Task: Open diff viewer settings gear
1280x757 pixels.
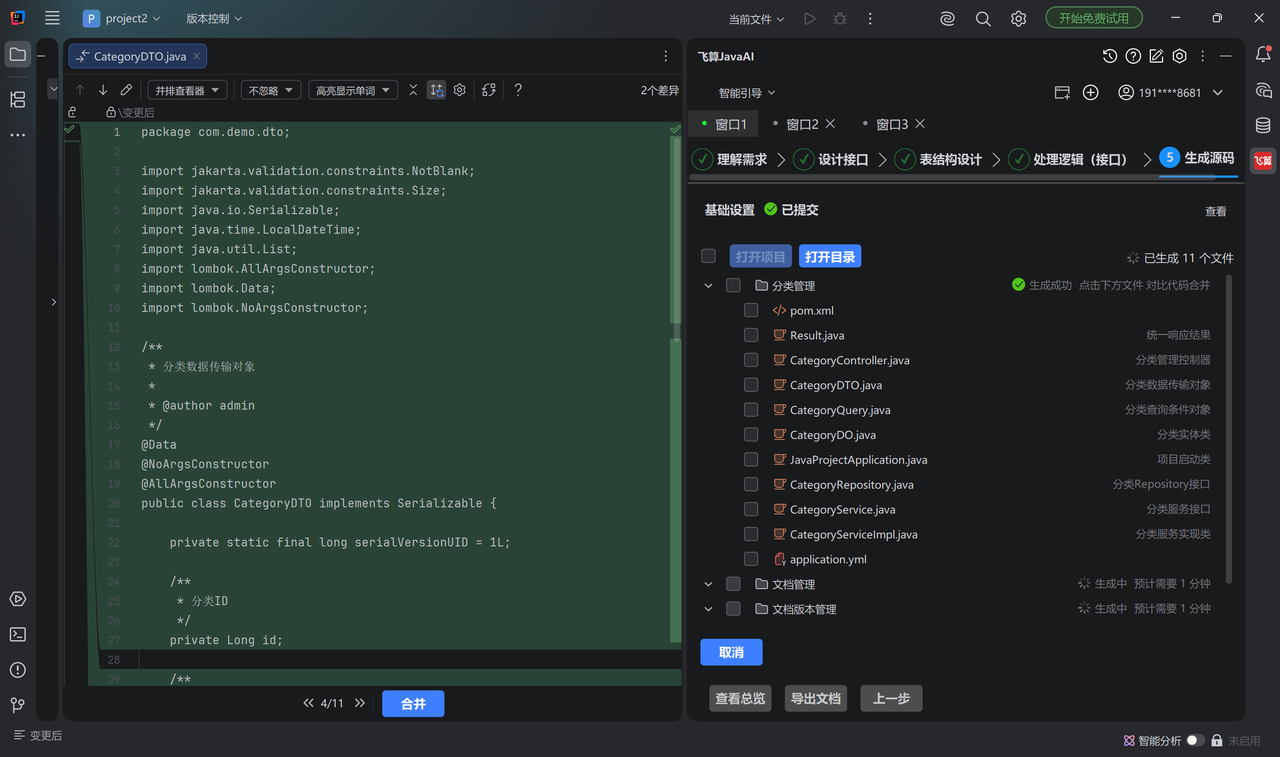Action: coord(460,90)
